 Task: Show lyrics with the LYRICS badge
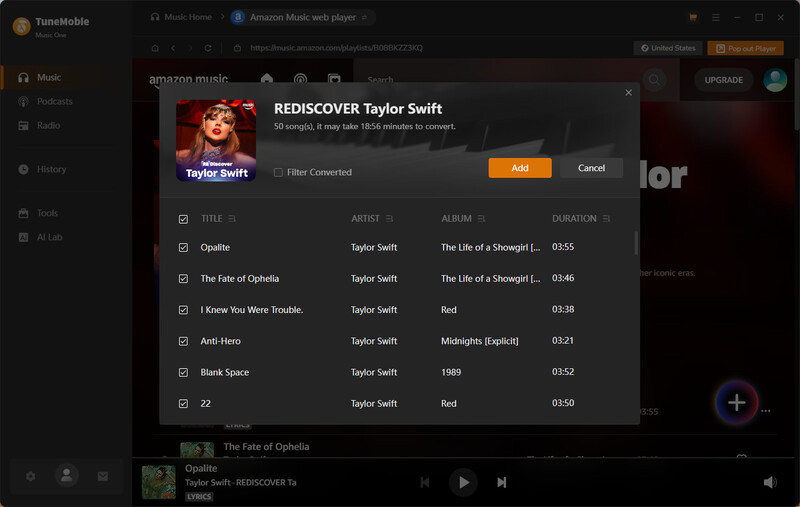[199, 496]
